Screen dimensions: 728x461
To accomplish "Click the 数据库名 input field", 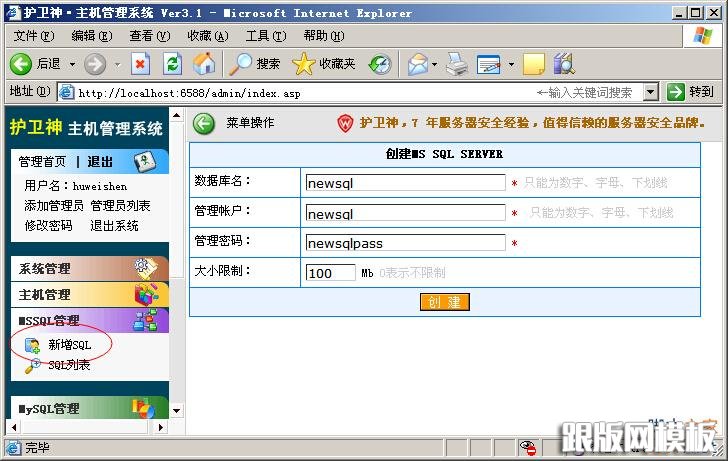I will (x=405, y=182).
